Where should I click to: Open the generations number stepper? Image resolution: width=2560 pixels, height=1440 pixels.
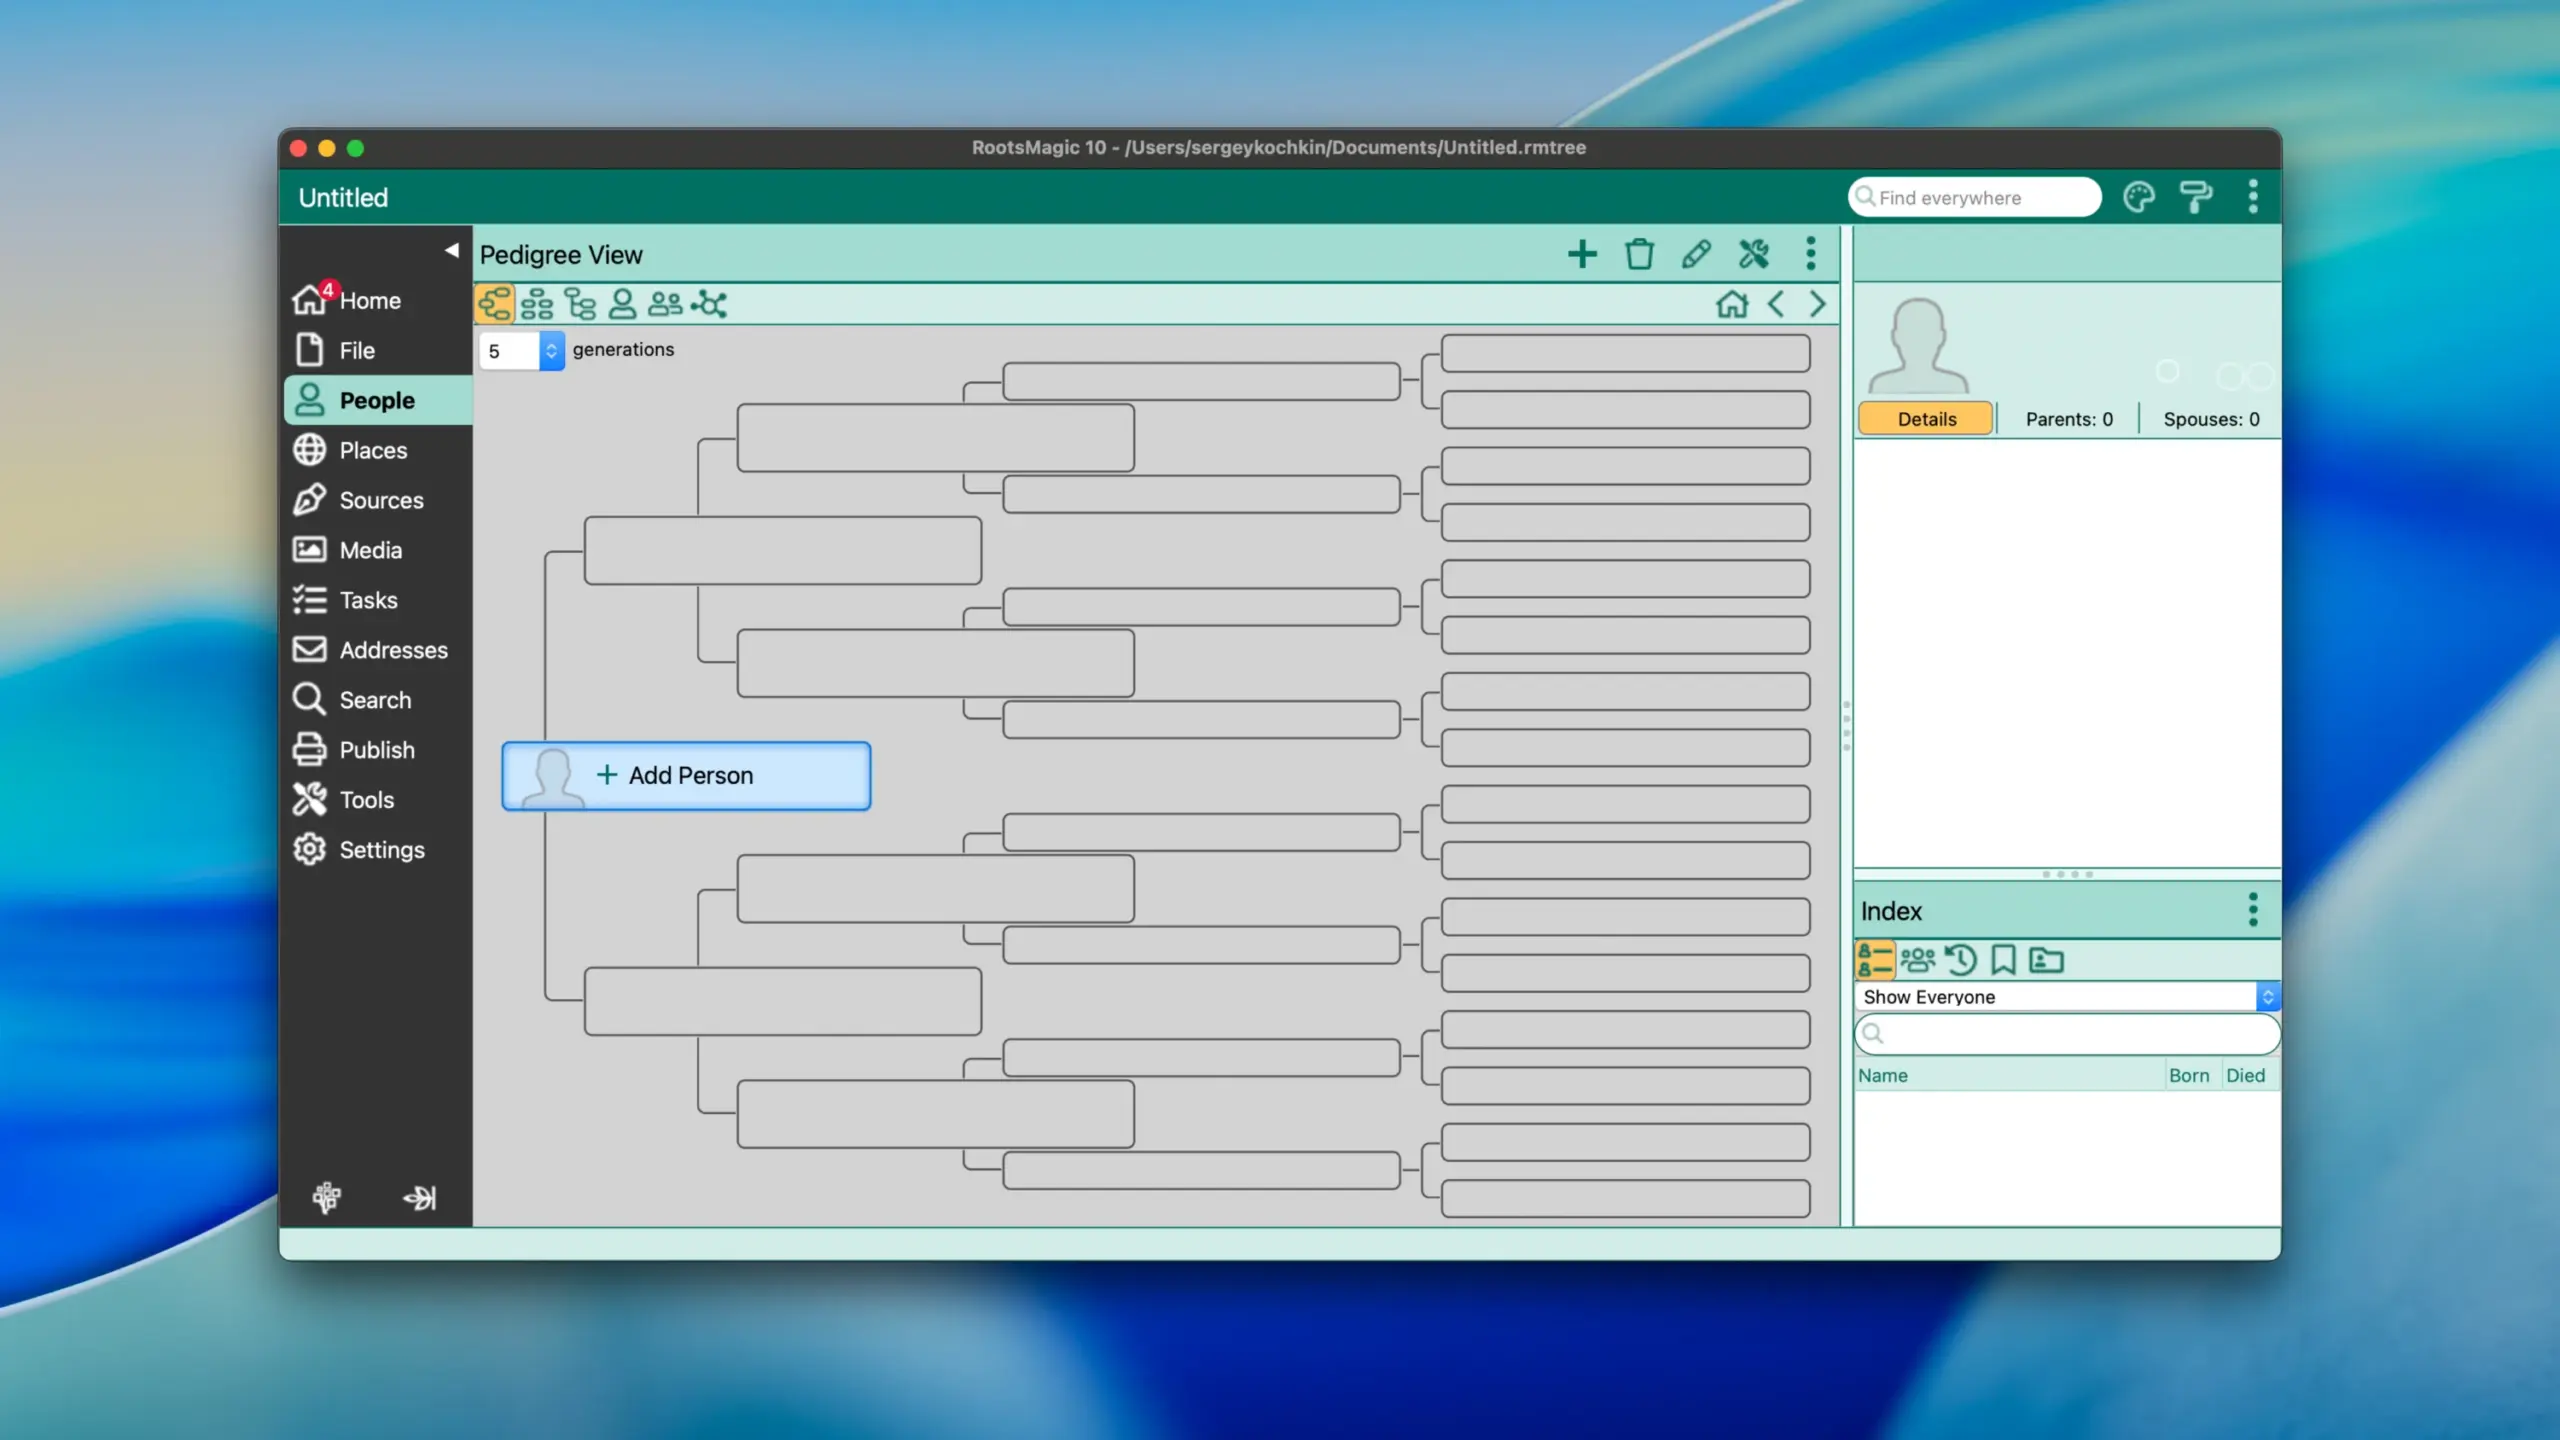[x=550, y=351]
